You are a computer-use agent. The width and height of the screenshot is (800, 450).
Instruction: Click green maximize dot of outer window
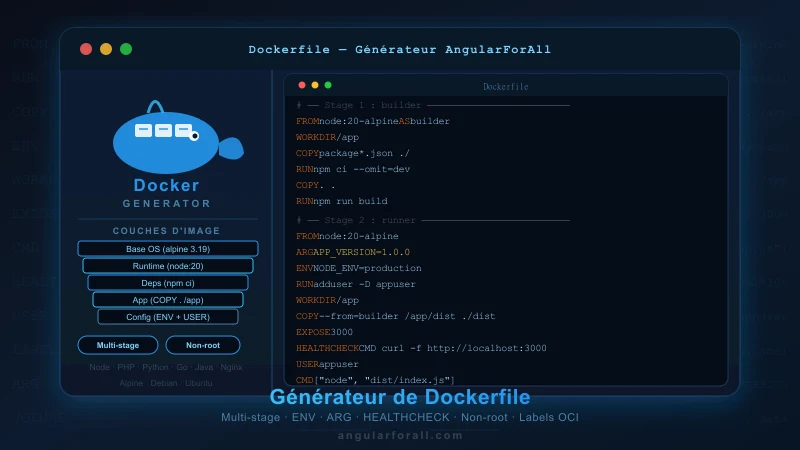point(126,49)
